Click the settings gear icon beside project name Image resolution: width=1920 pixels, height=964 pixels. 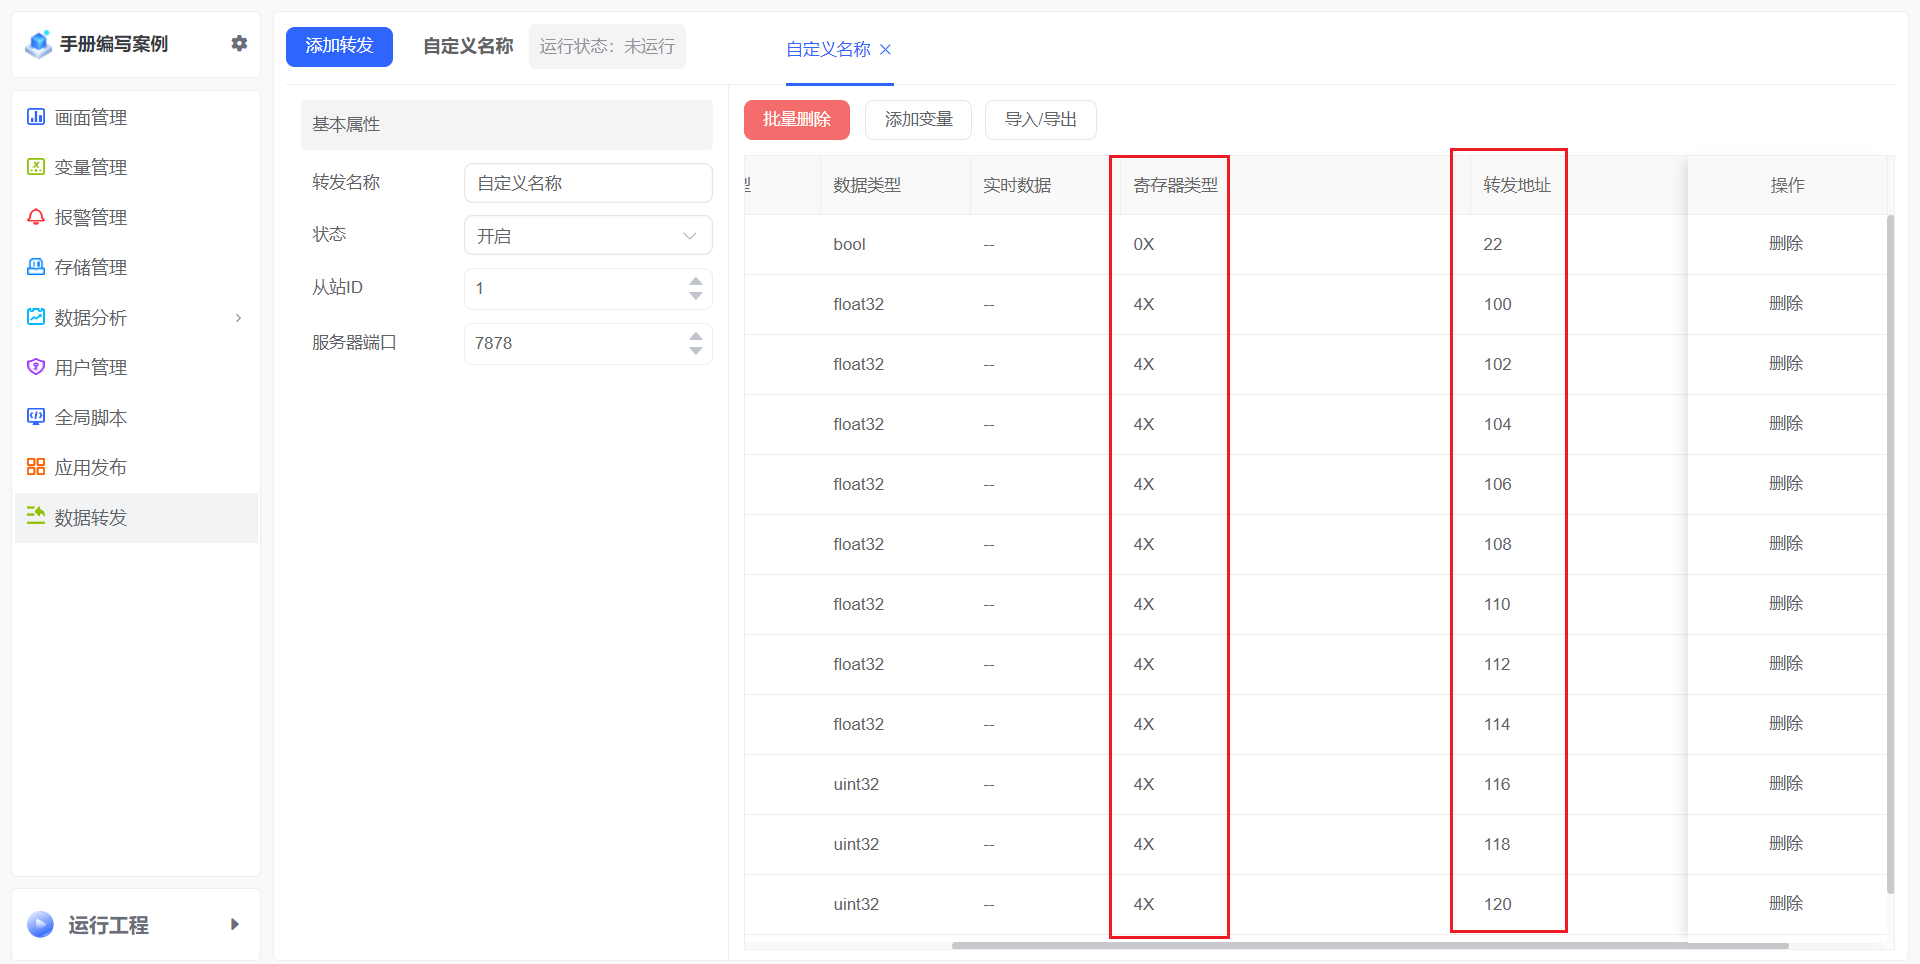click(239, 43)
